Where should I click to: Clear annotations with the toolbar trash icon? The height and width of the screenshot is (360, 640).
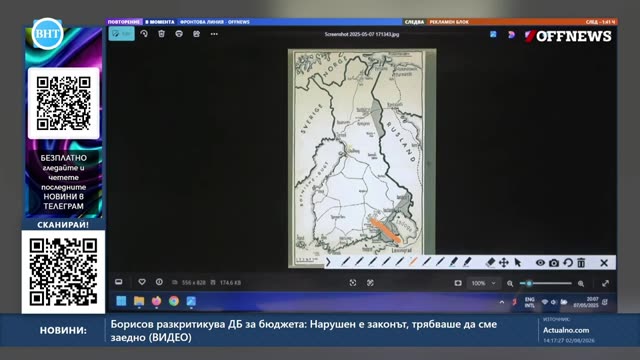click(581, 262)
